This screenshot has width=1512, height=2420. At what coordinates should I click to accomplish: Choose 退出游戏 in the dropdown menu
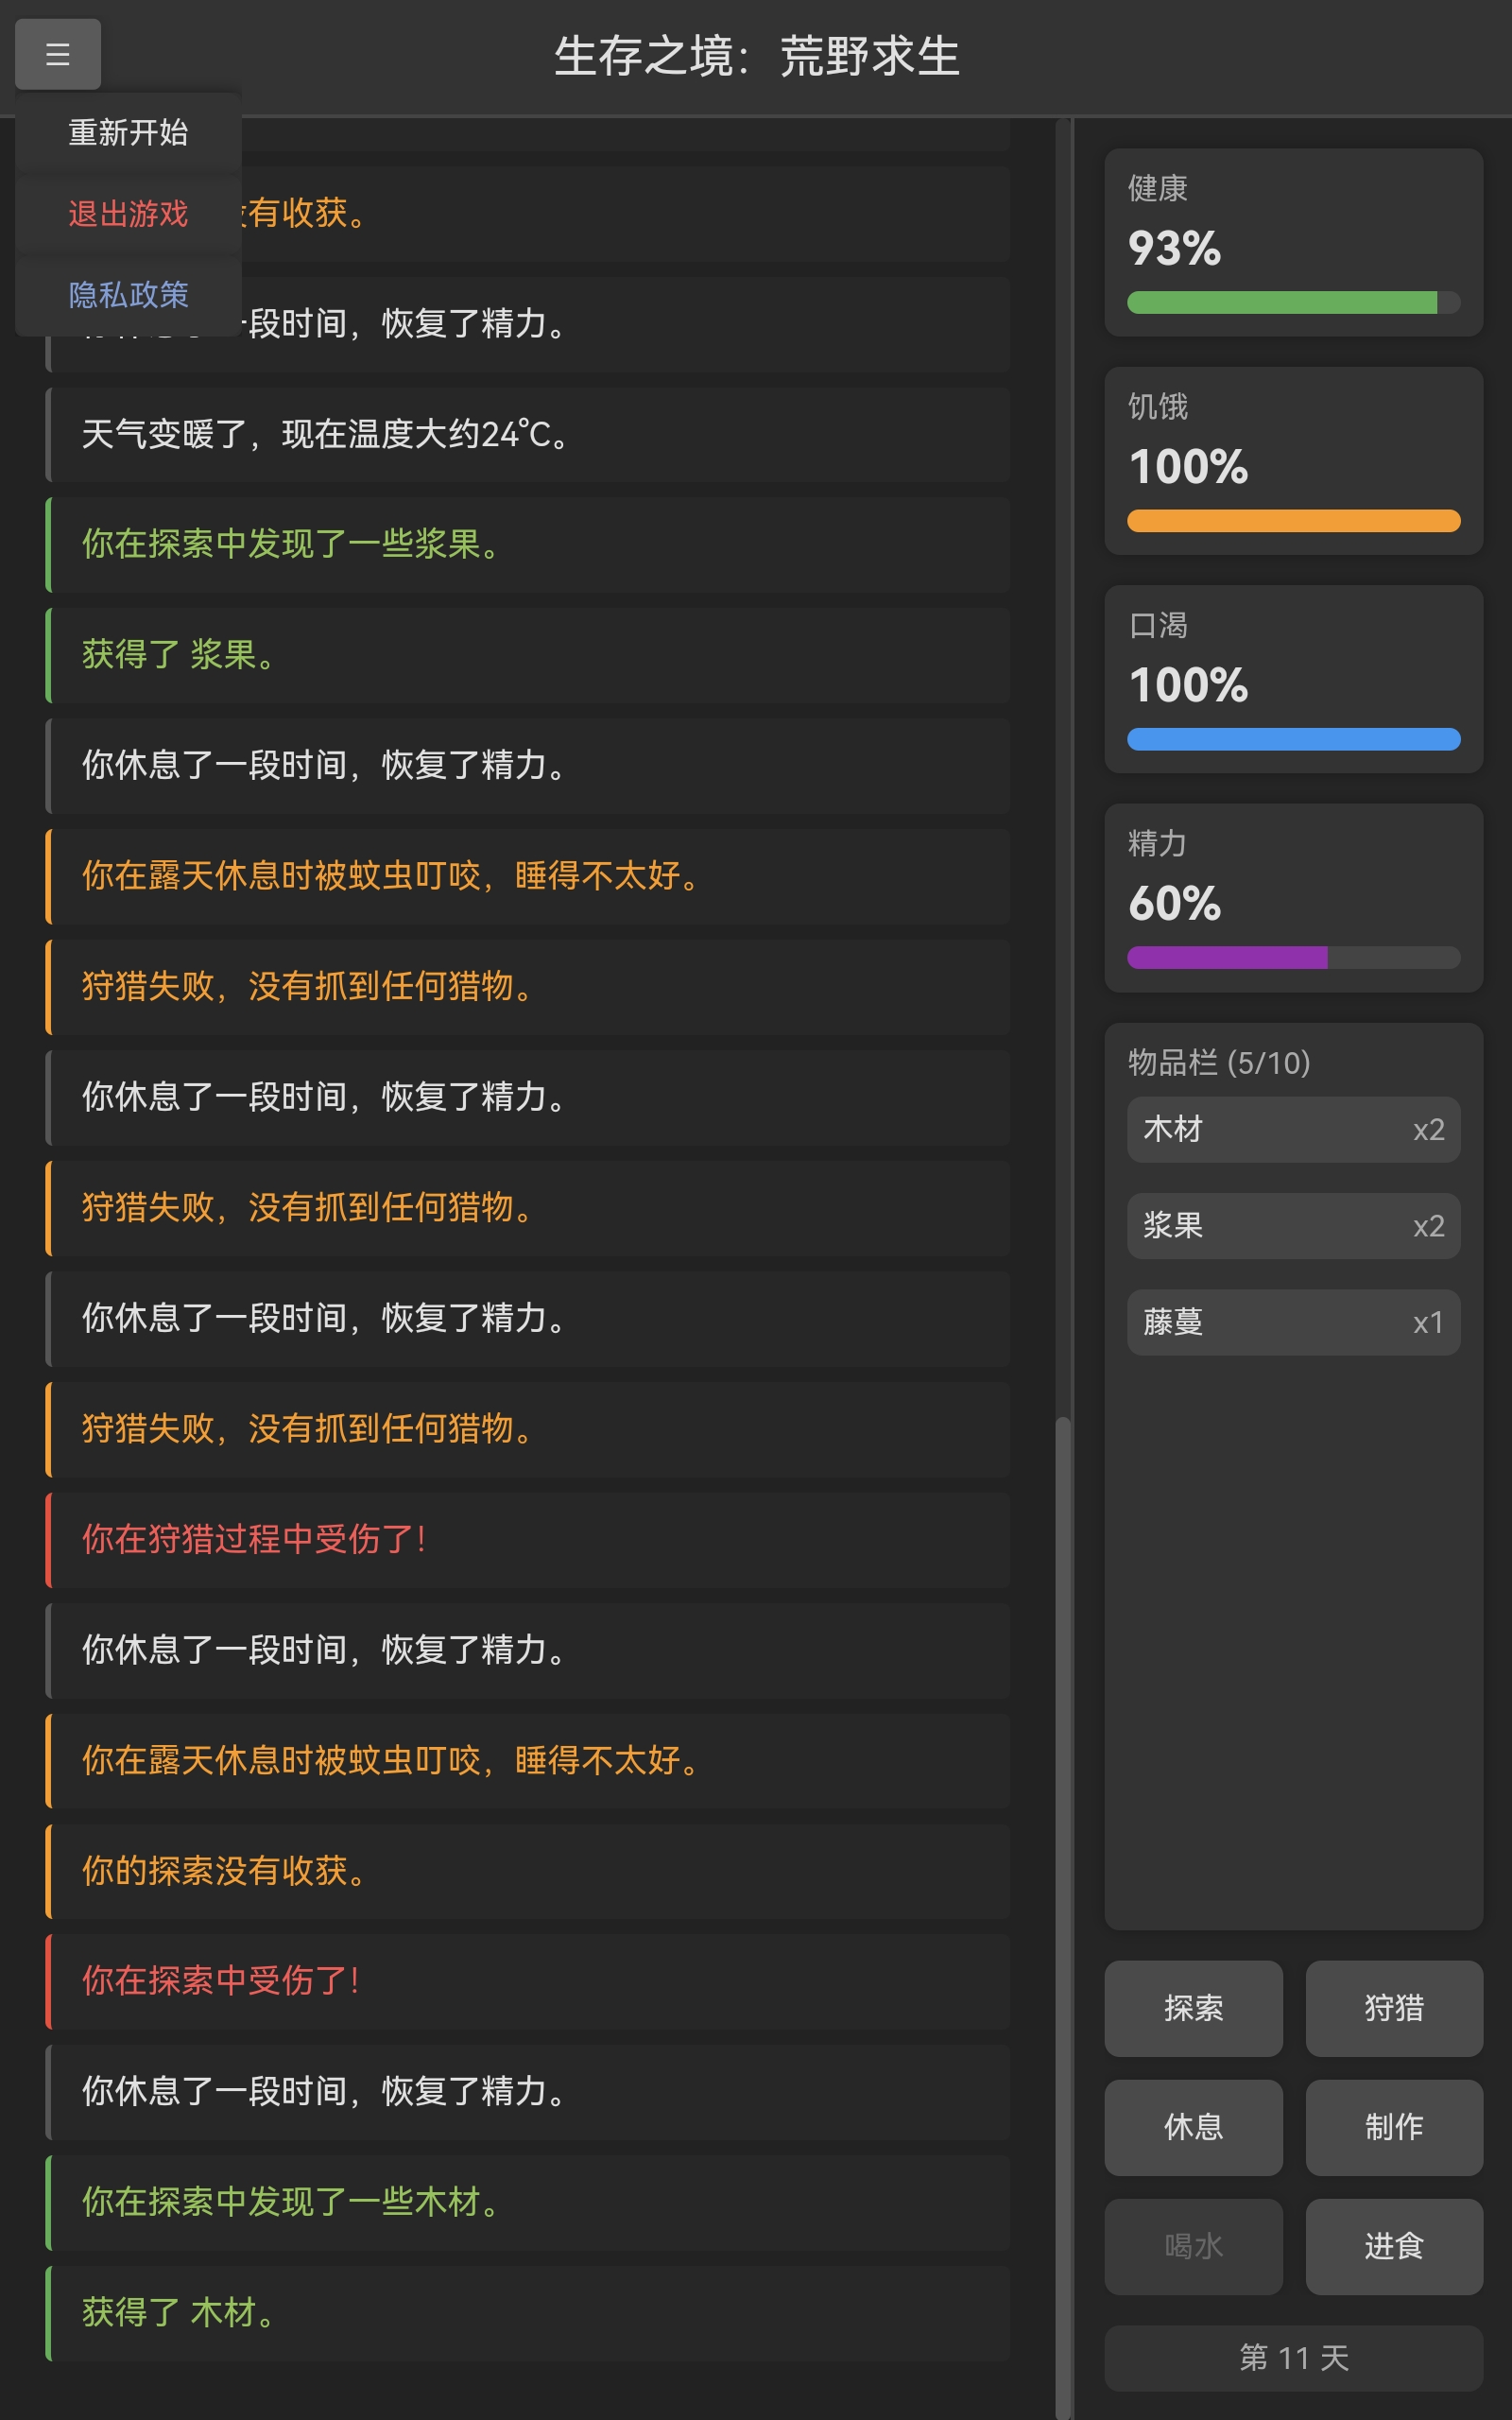[x=128, y=214]
